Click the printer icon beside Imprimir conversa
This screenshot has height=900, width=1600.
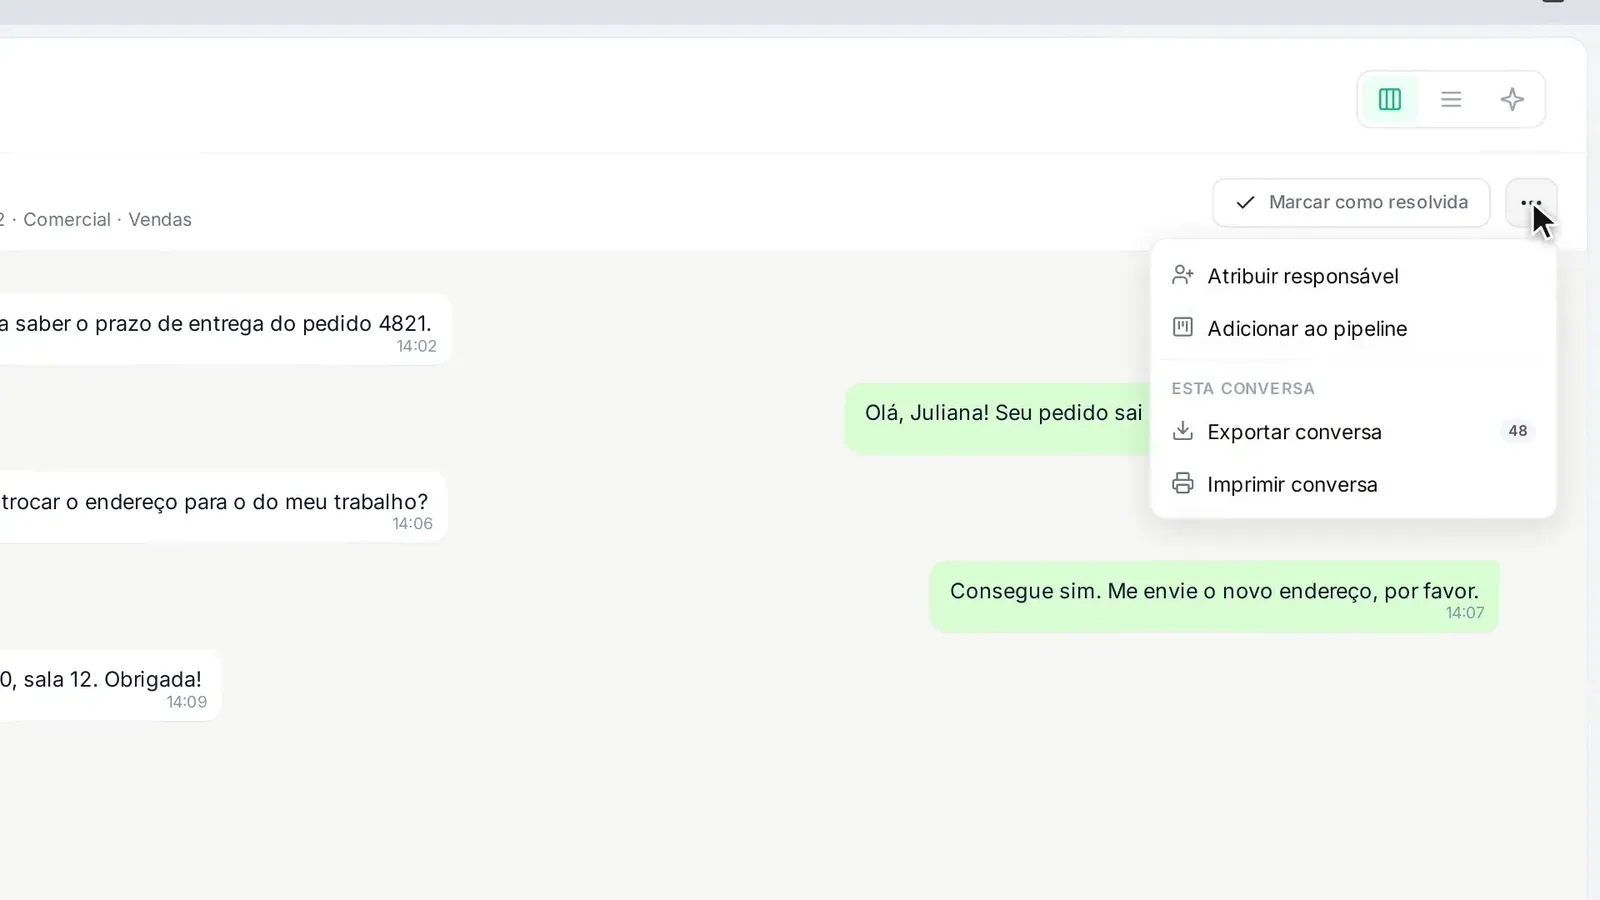coord(1183,484)
